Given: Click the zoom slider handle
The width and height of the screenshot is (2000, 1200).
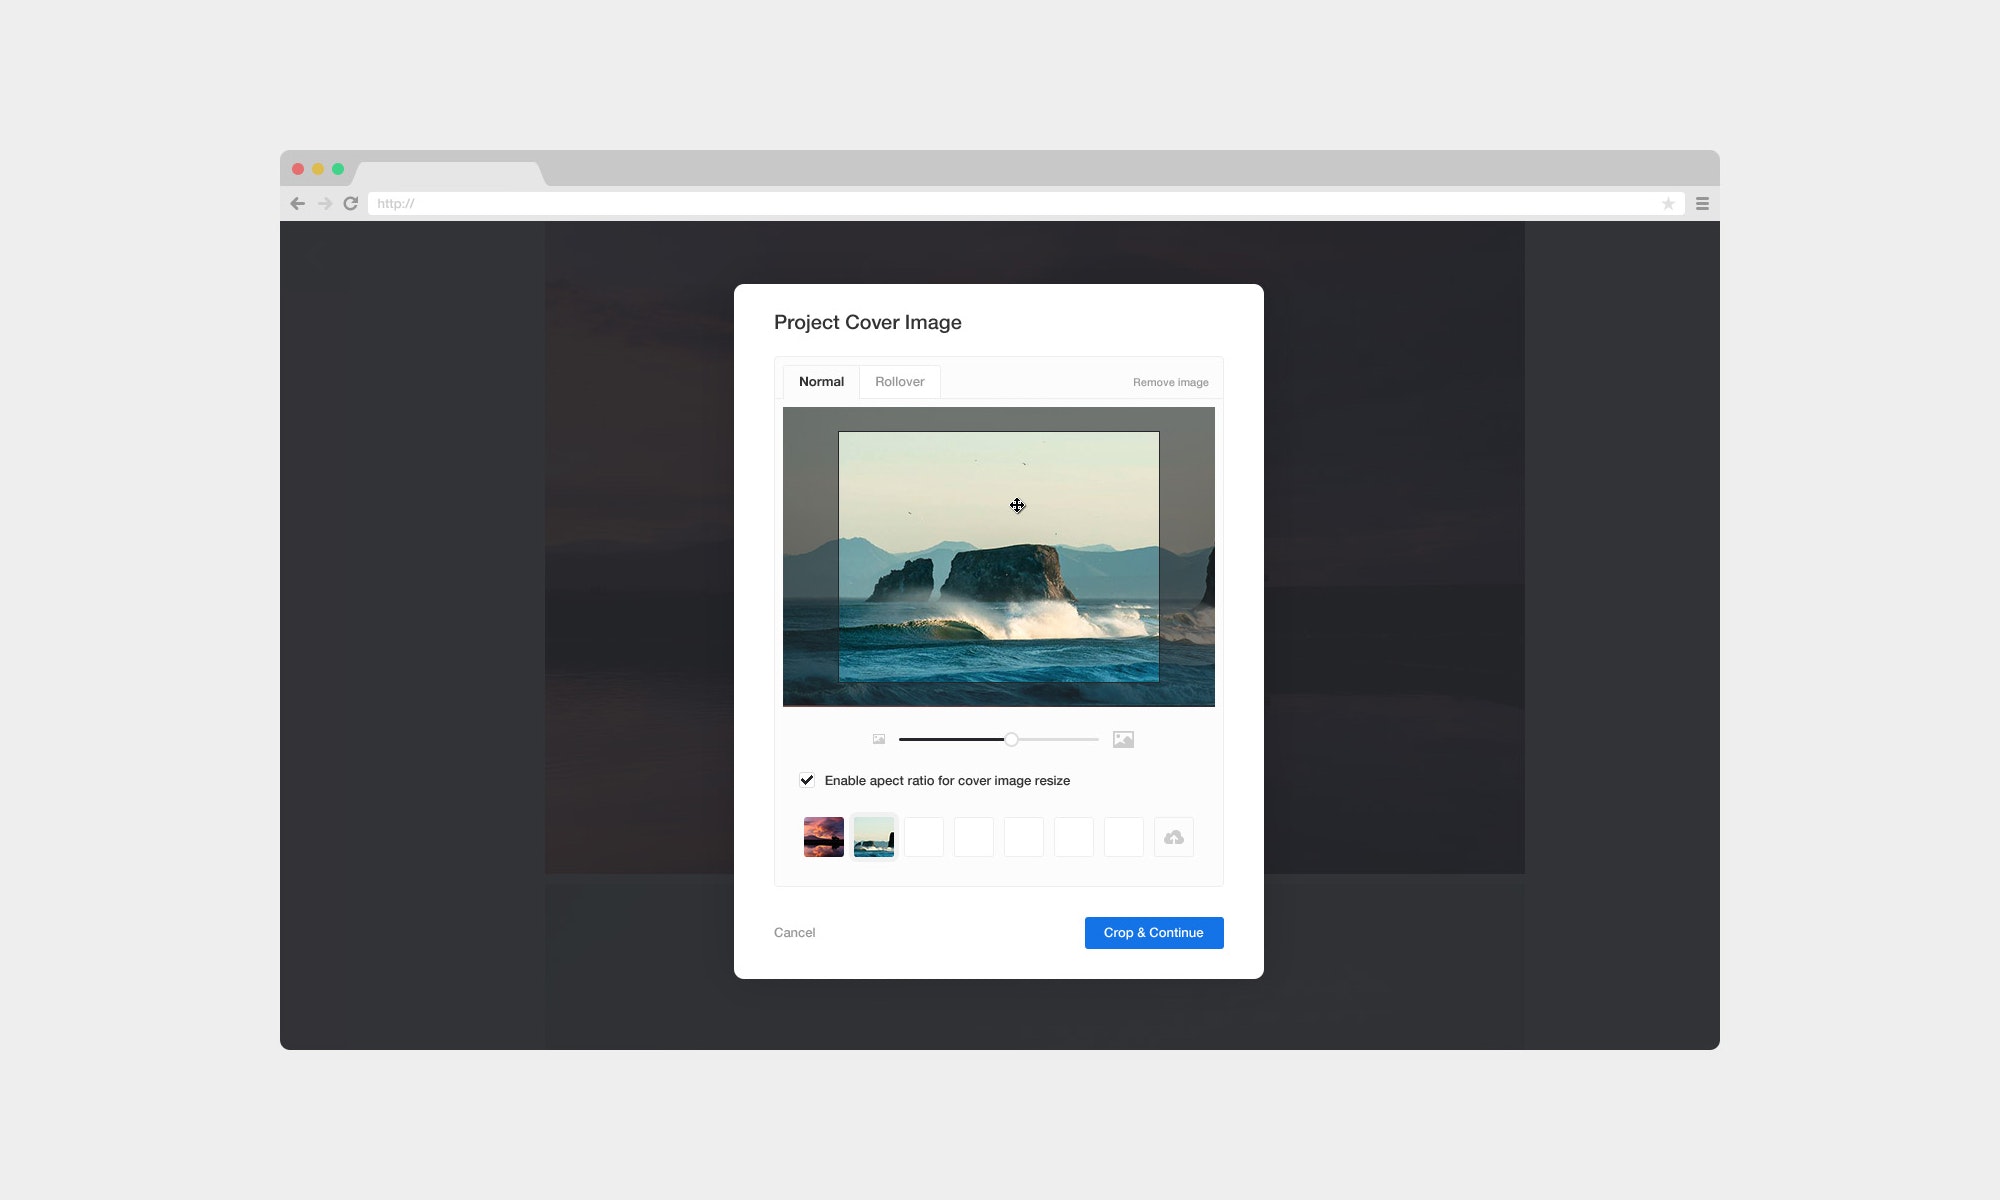Looking at the screenshot, I should 1011,740.
